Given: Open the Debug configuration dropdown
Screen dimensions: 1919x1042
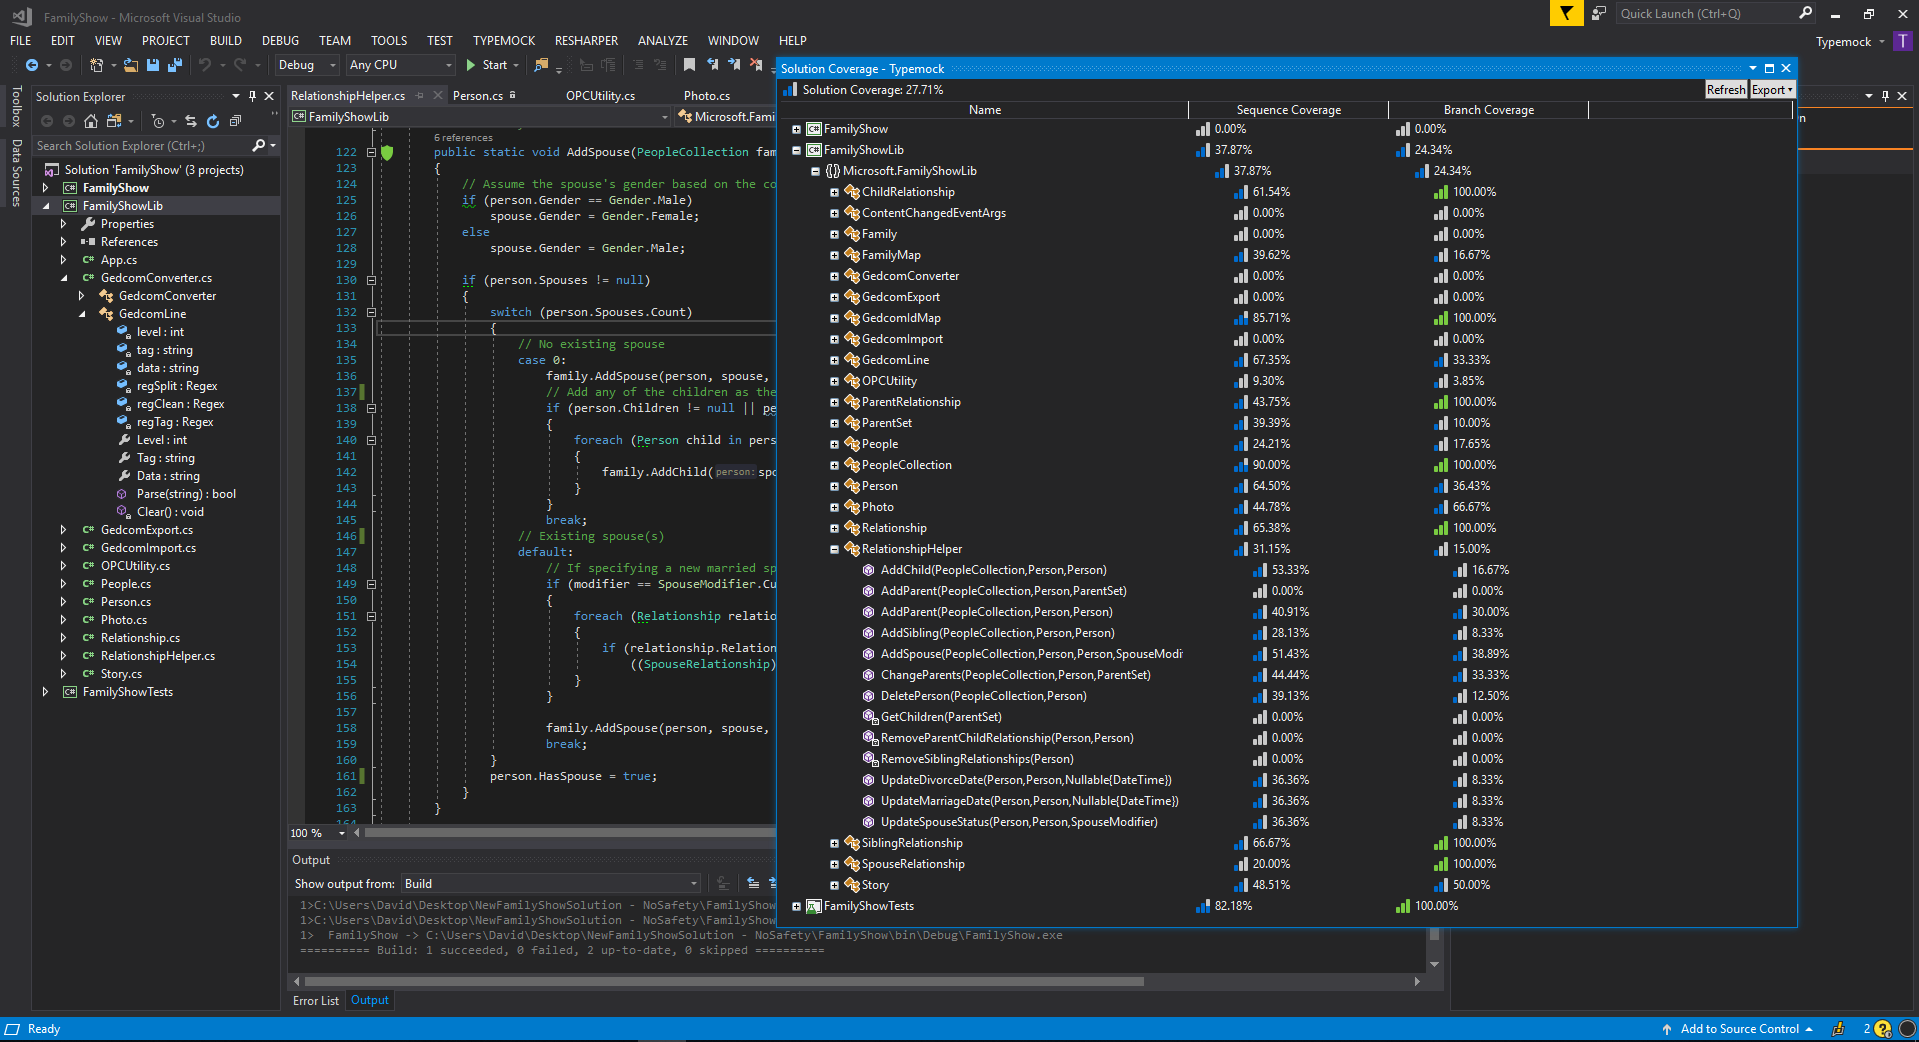Looking at the screenshot, I should (307, 65).
